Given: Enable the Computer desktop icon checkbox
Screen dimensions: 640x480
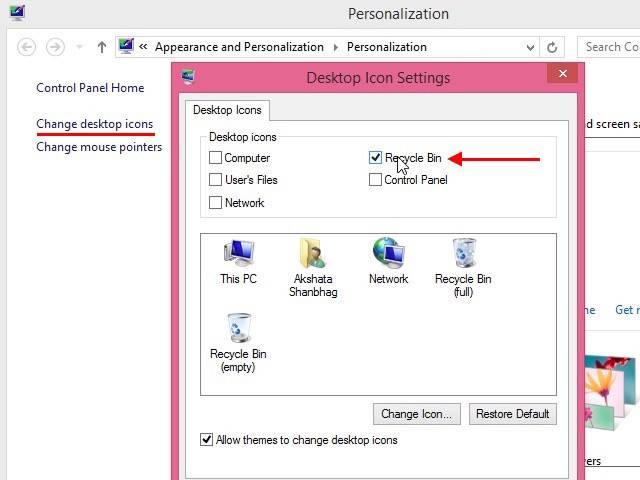Looking at the screenshot, I should pyautogui.click(x=215, y=158).
